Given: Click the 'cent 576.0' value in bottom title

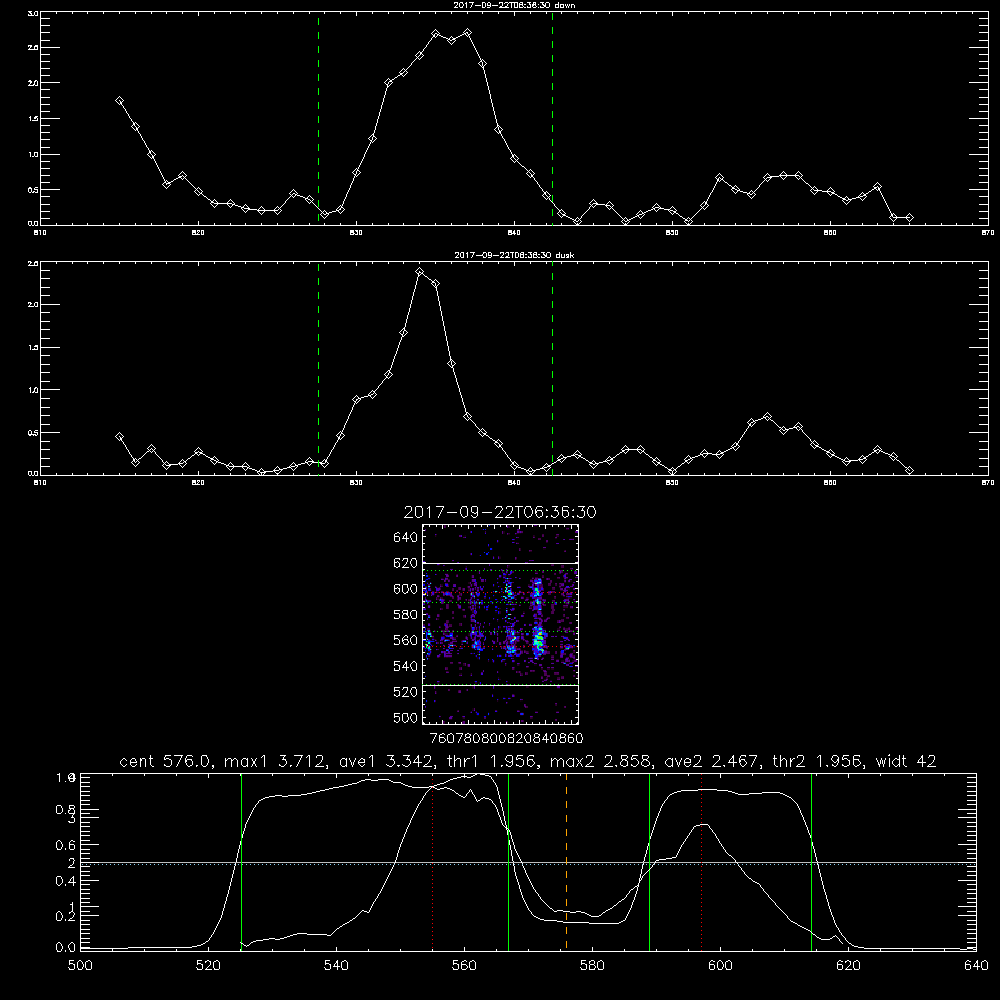Looking at the screenshot, I should click(x=165, y=761).
